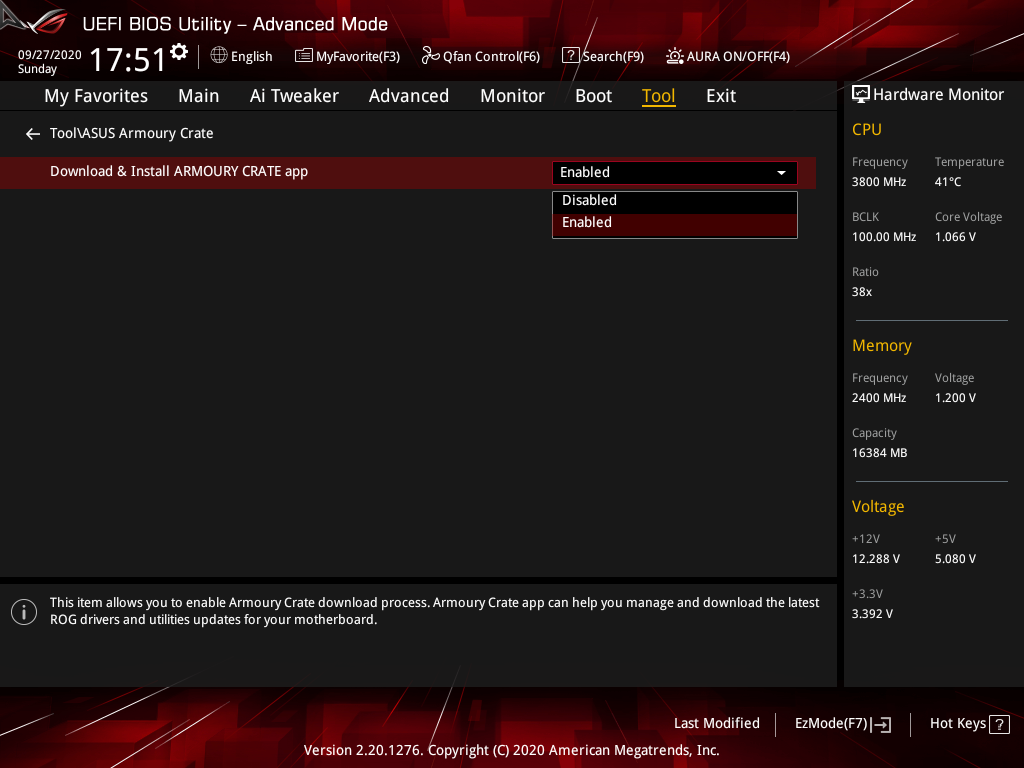This screenshot has width=1024, height=768.
Task: Click Ratio value 38x
Action: (x=861, y=292)
